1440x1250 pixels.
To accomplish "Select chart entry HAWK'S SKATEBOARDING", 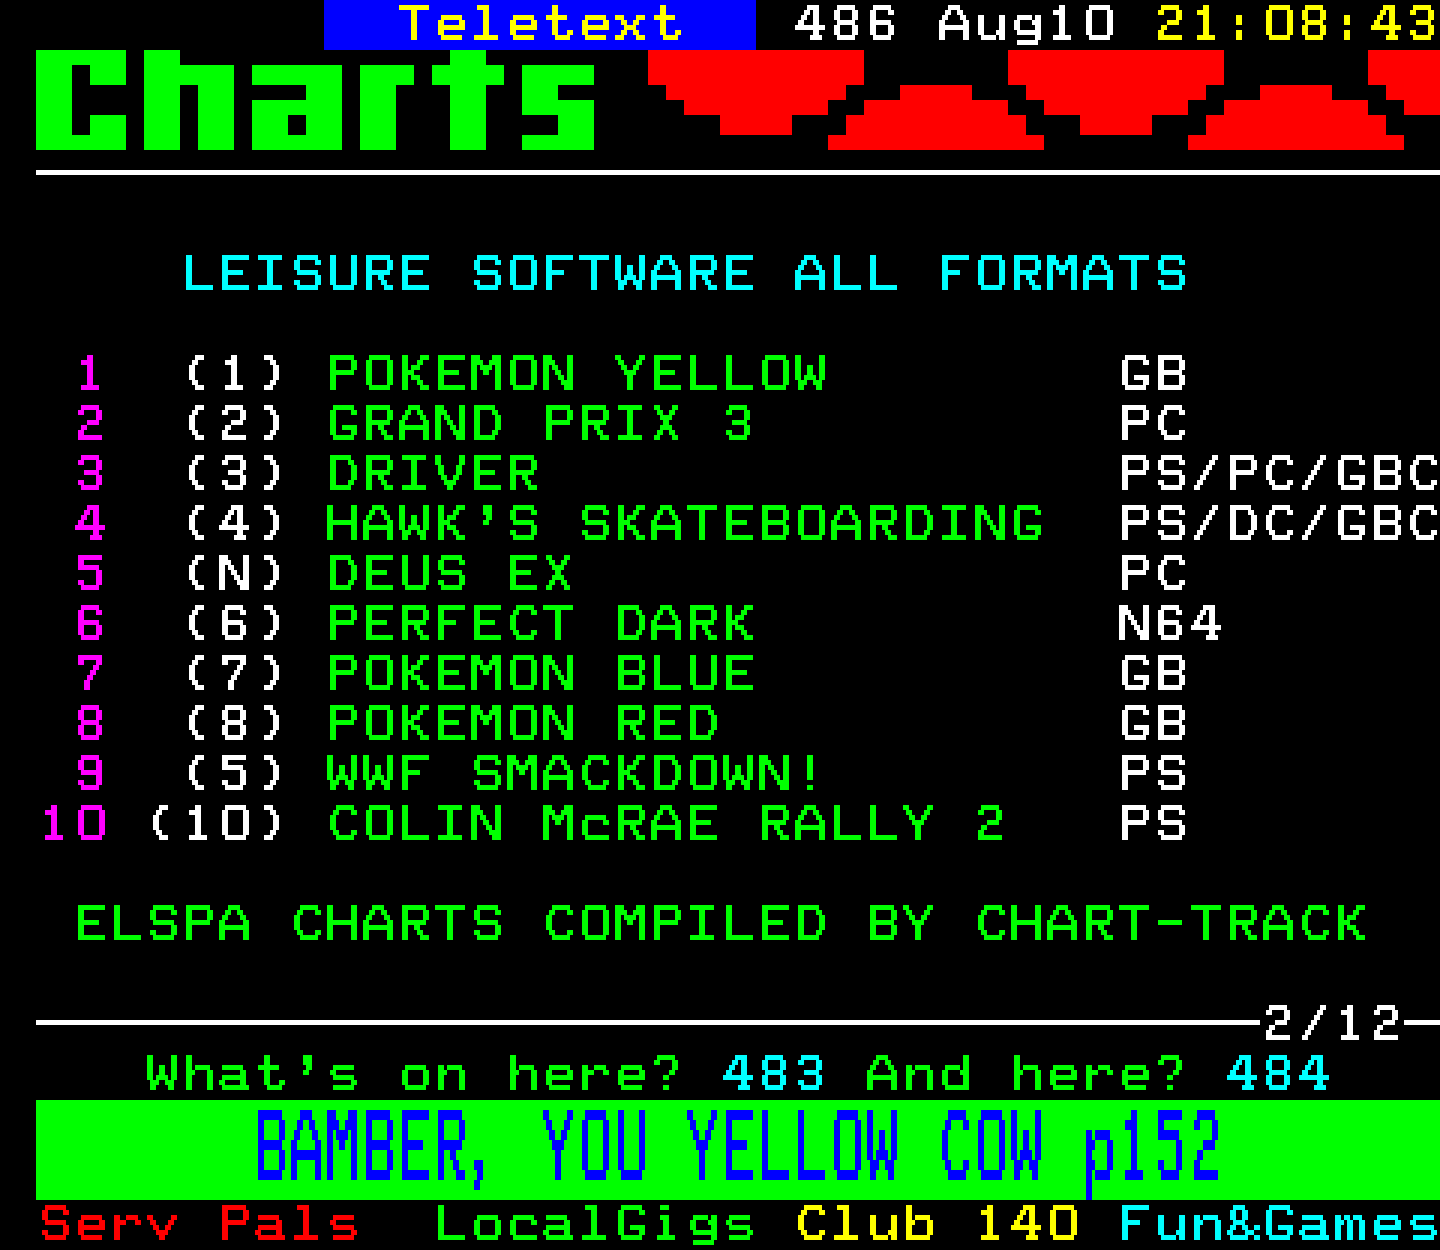I will click(x=685, y=524).
